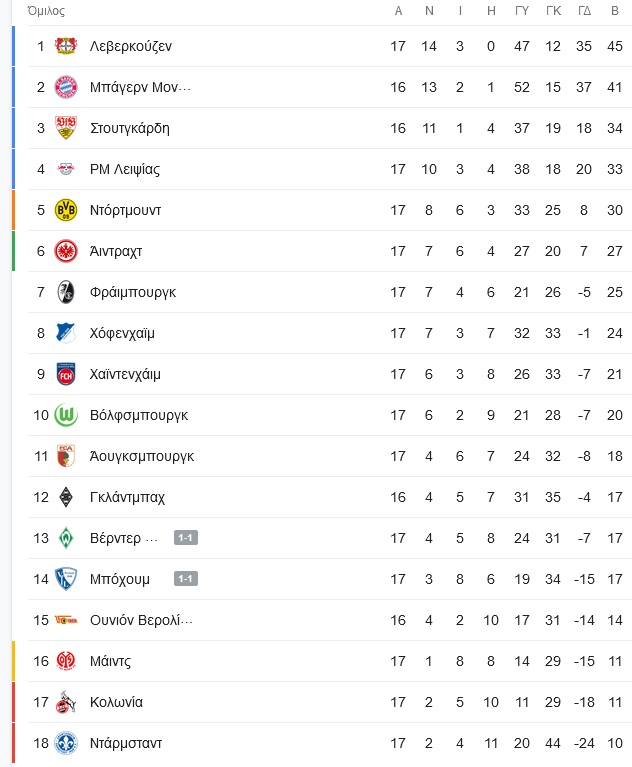Viewport: 632px width, 767px height.
Task: Select the Stuttgart VfB crest icon
Action: click(x=66, y=128)
